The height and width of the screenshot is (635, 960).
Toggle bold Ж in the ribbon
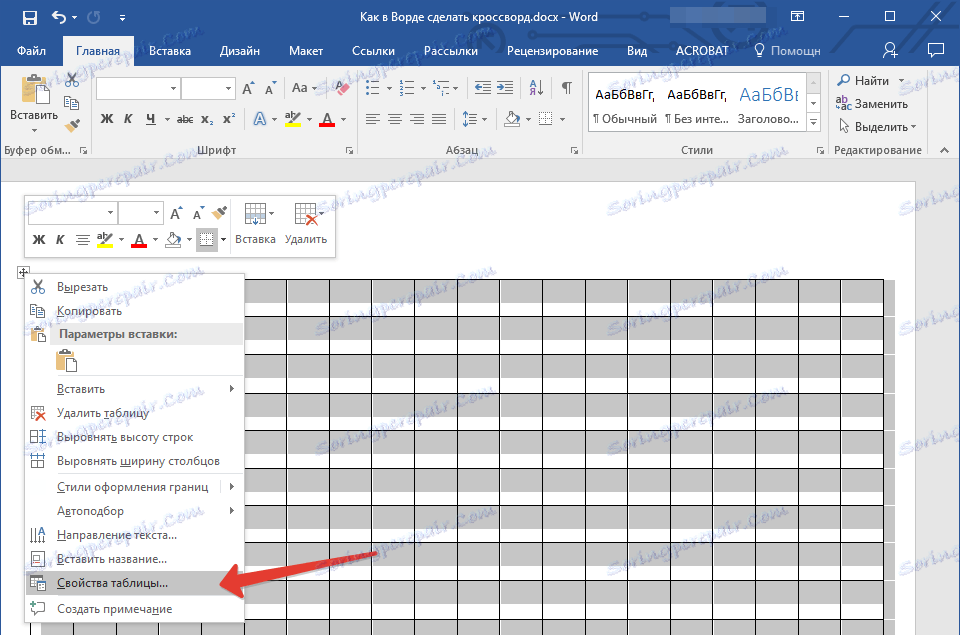(108, 119)
